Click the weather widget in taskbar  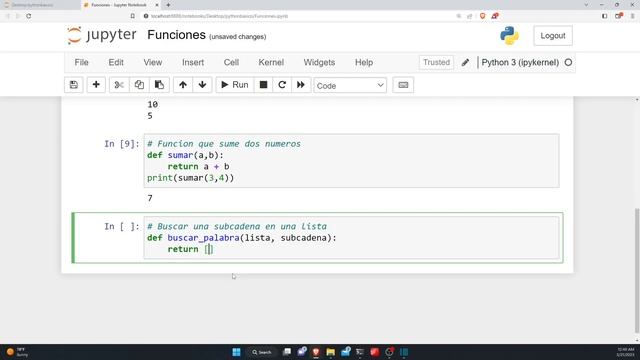coord(17,352)
